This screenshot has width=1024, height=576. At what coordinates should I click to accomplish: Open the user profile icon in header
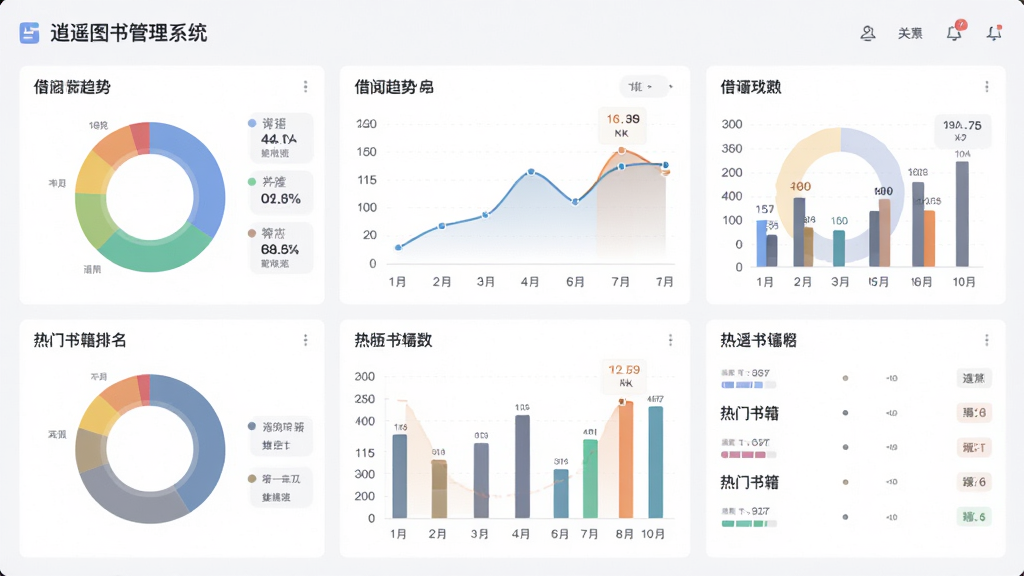(867, 33)
